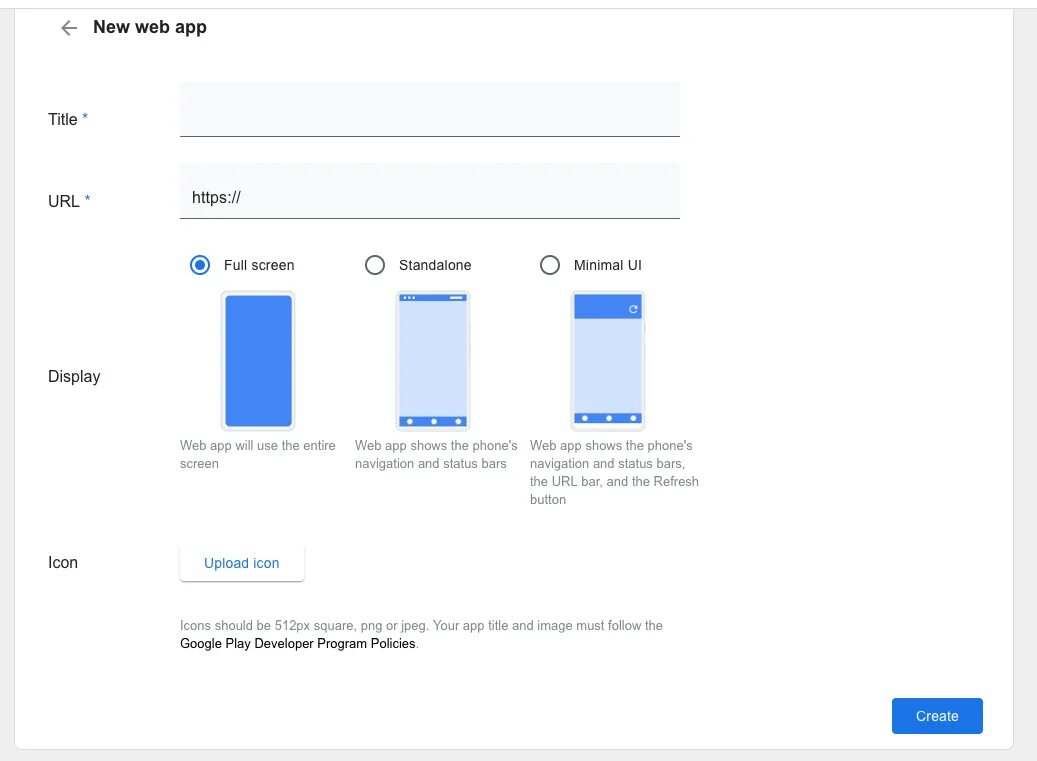Screen dimensions: 1037x761
Task: Choose the Standalone display radio button
Action: (375, 265)
